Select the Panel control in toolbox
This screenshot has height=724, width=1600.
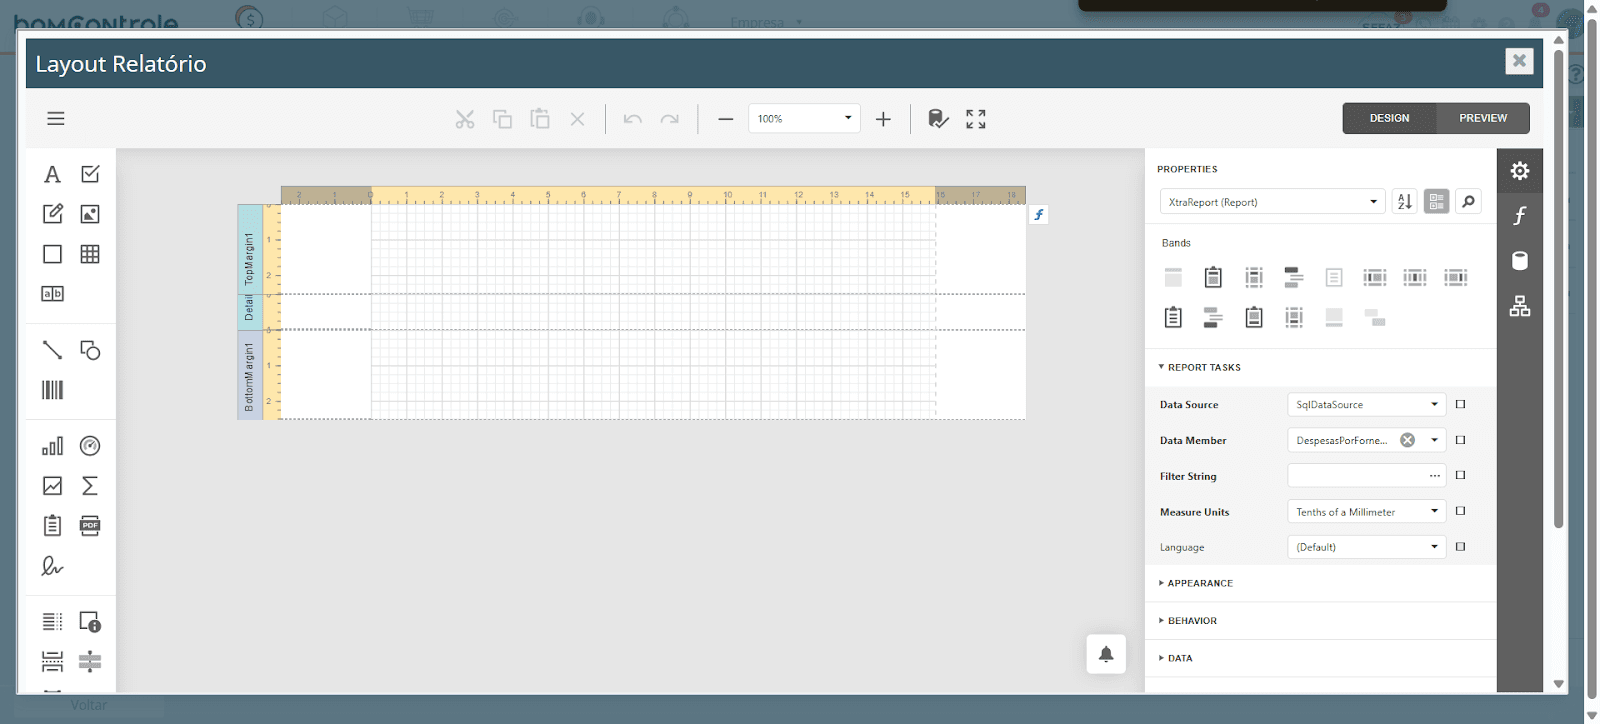point(52,254)
